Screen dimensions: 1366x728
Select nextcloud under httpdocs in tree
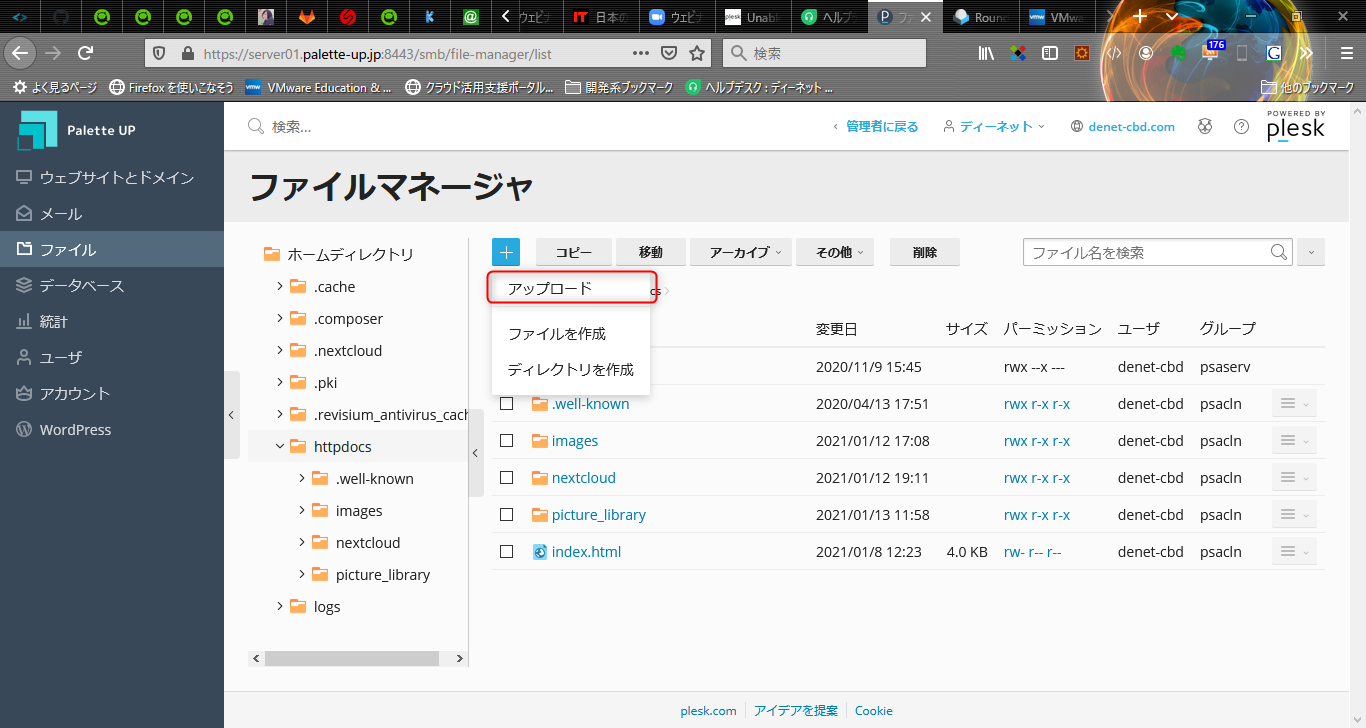pos(368,542)
